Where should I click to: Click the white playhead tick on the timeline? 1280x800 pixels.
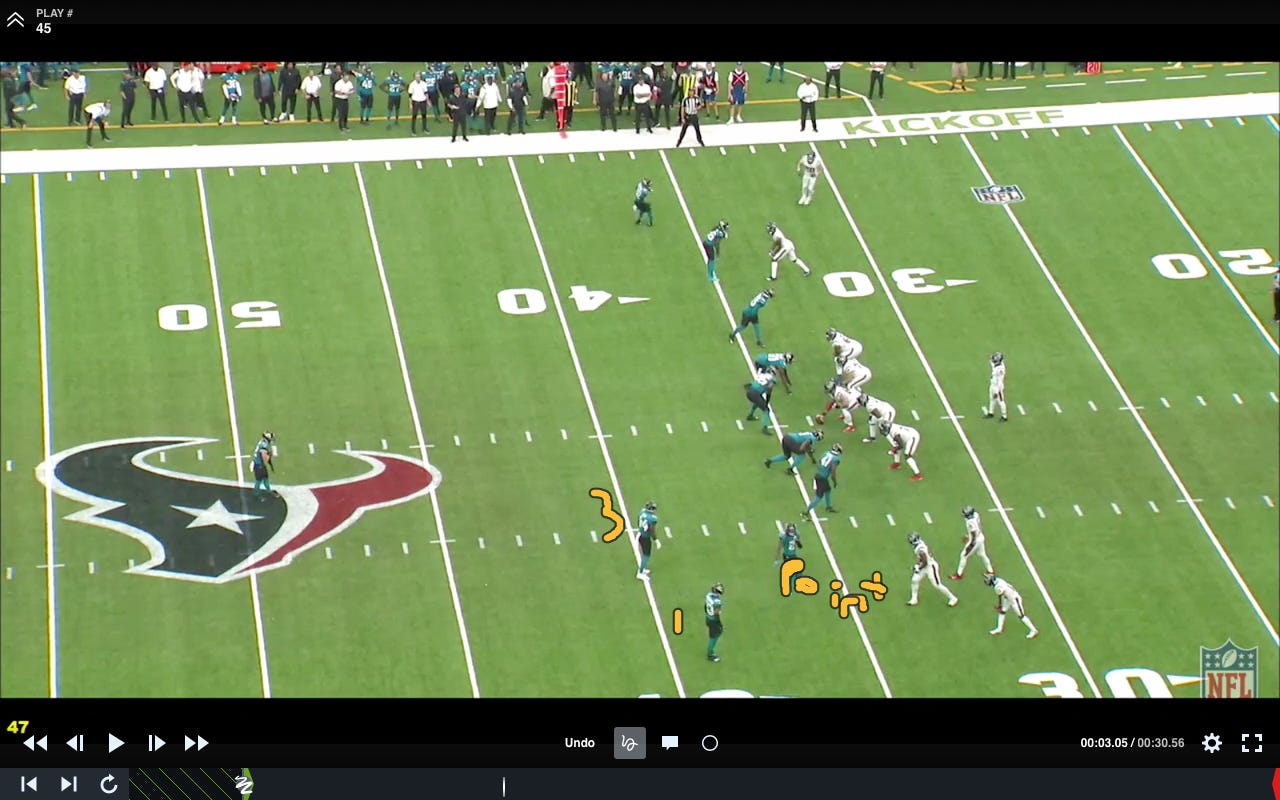[504, 787]
